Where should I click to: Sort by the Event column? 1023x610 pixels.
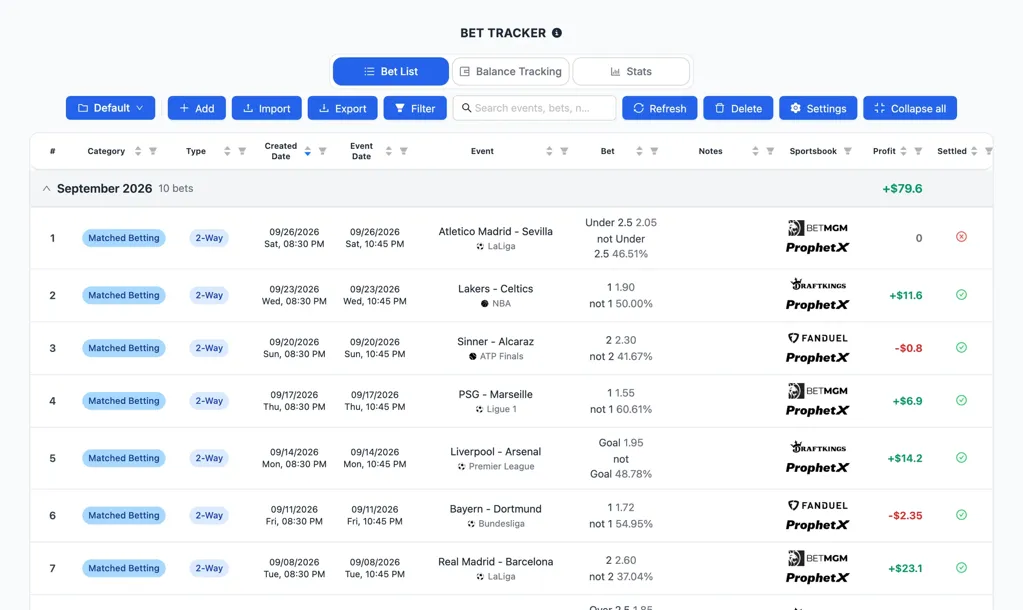click(x=549, y=151)
